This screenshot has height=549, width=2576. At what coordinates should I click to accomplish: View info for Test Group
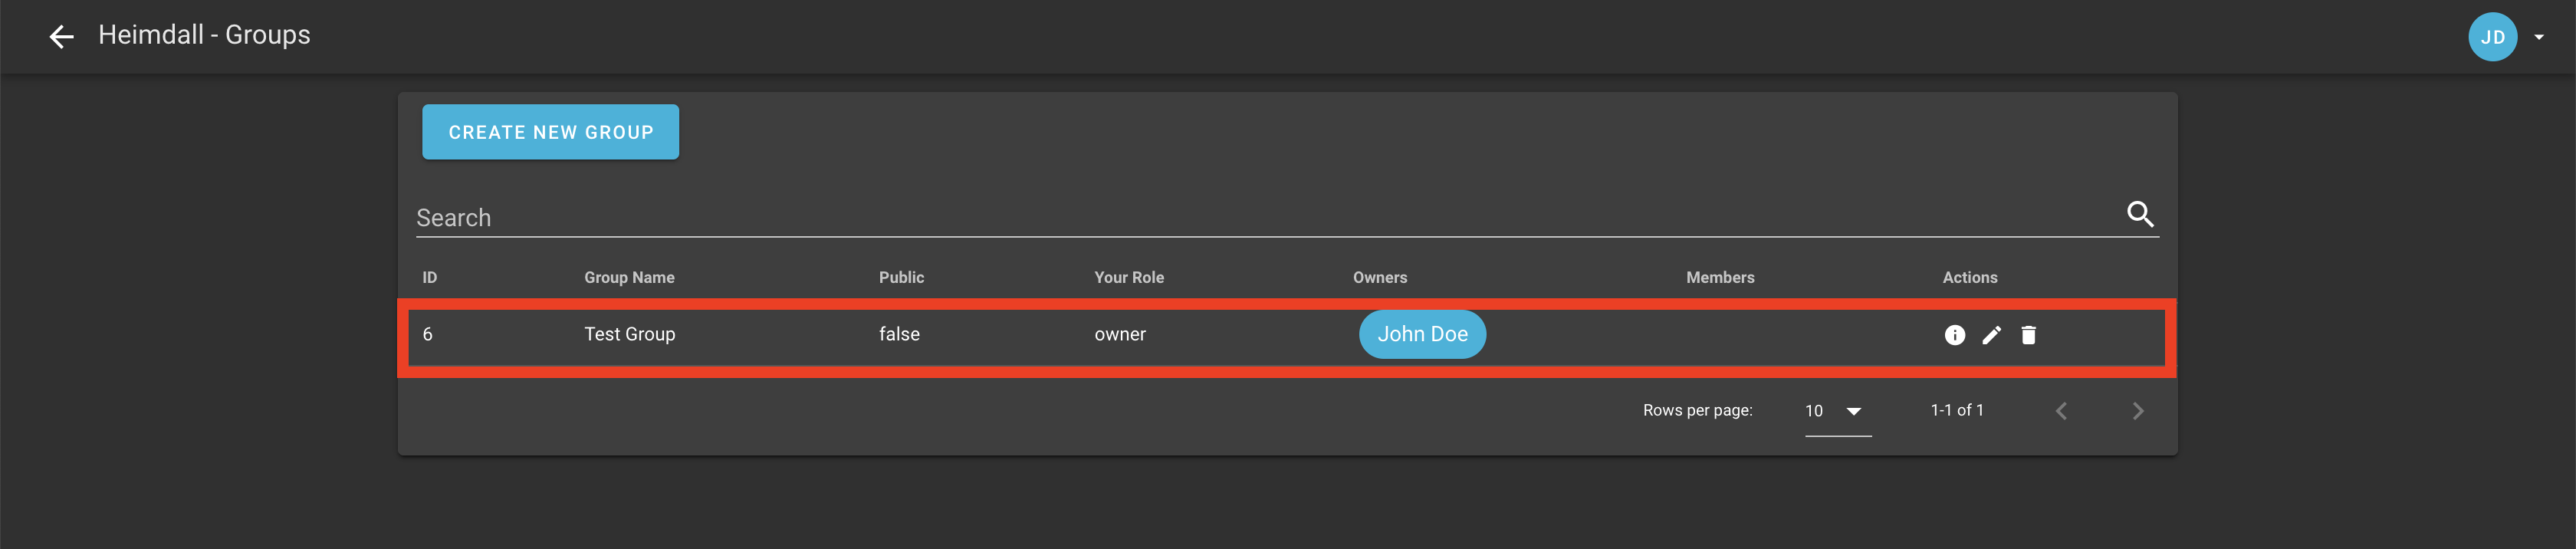[x=1954, y=335]
